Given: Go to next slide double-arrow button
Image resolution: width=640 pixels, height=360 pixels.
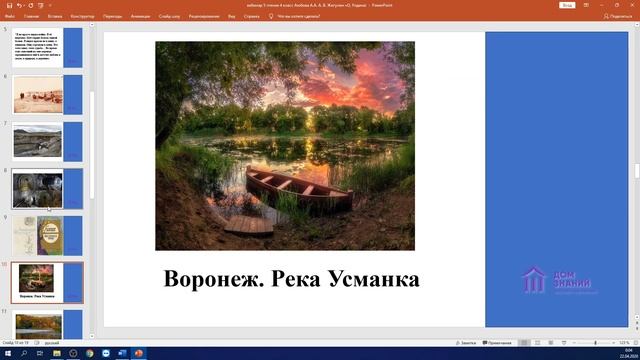Looking at the screenshot, I should click(637, 328).
